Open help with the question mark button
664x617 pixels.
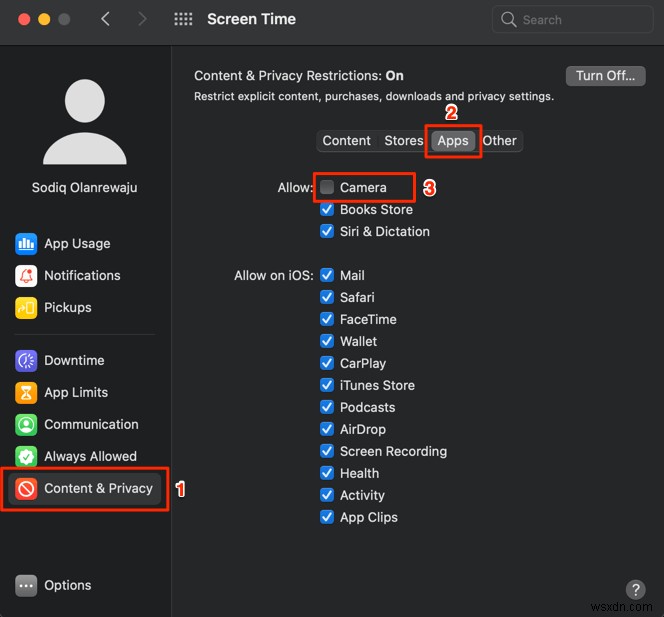point(635,589)
